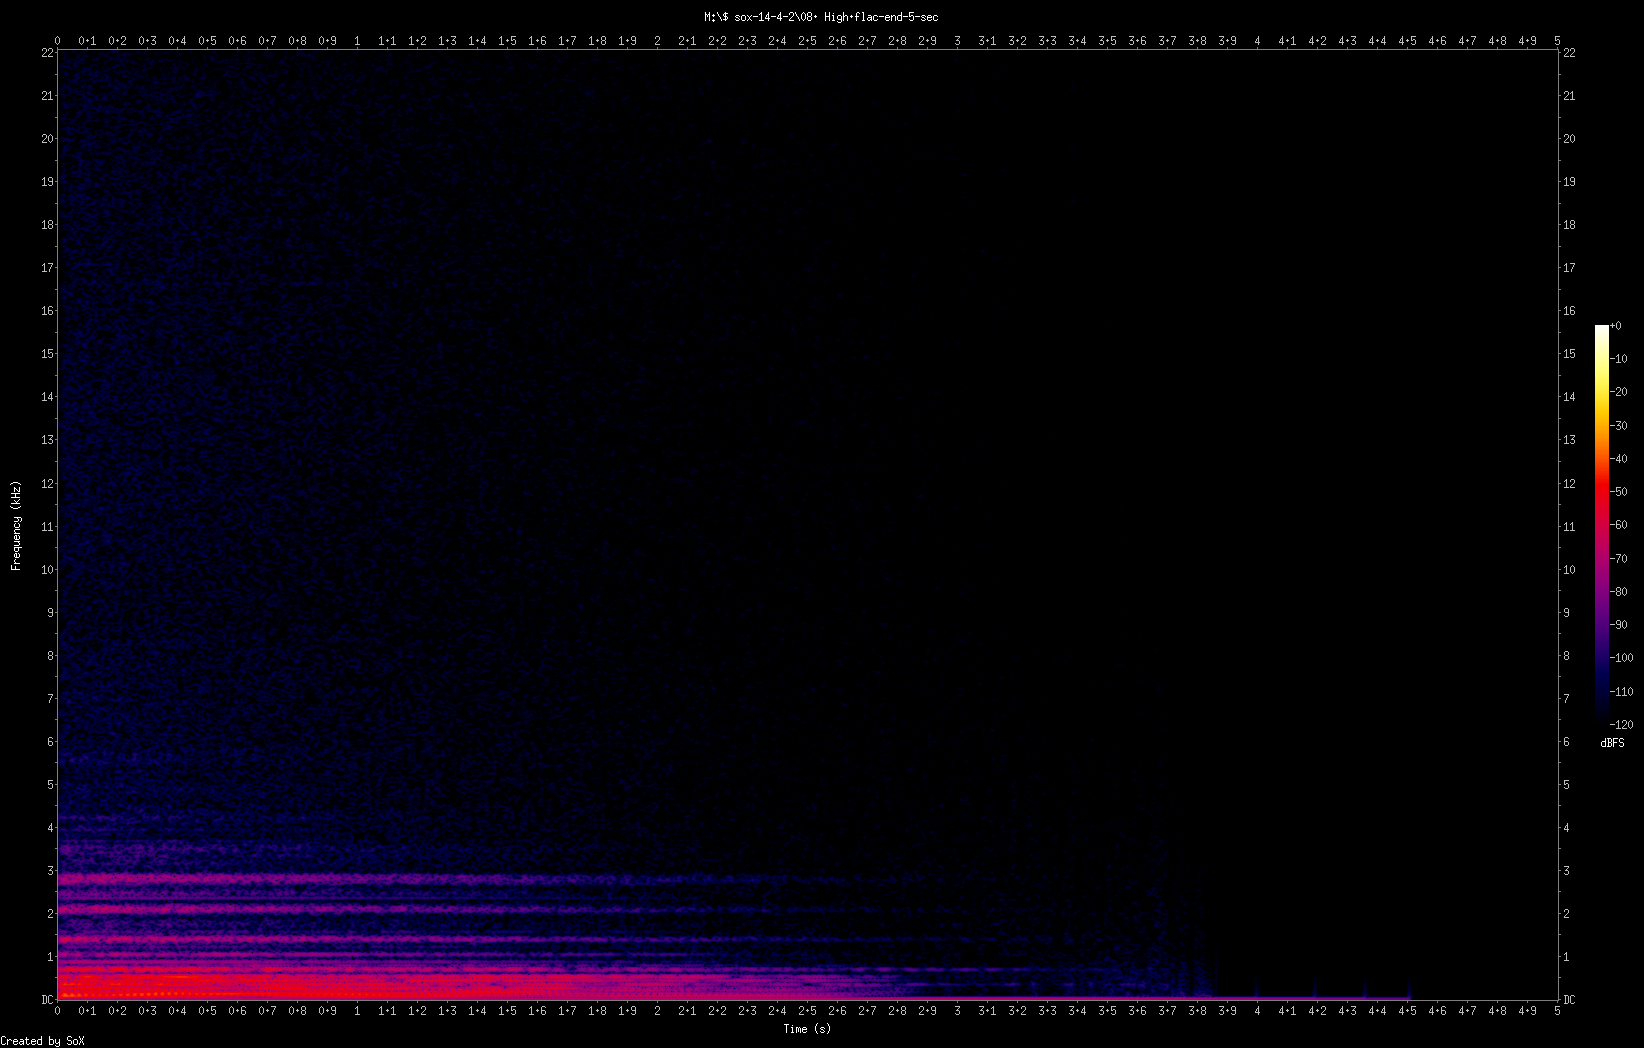Click the +0 dB value on color scale
1644x1048 pixels.
(1618, 325)
